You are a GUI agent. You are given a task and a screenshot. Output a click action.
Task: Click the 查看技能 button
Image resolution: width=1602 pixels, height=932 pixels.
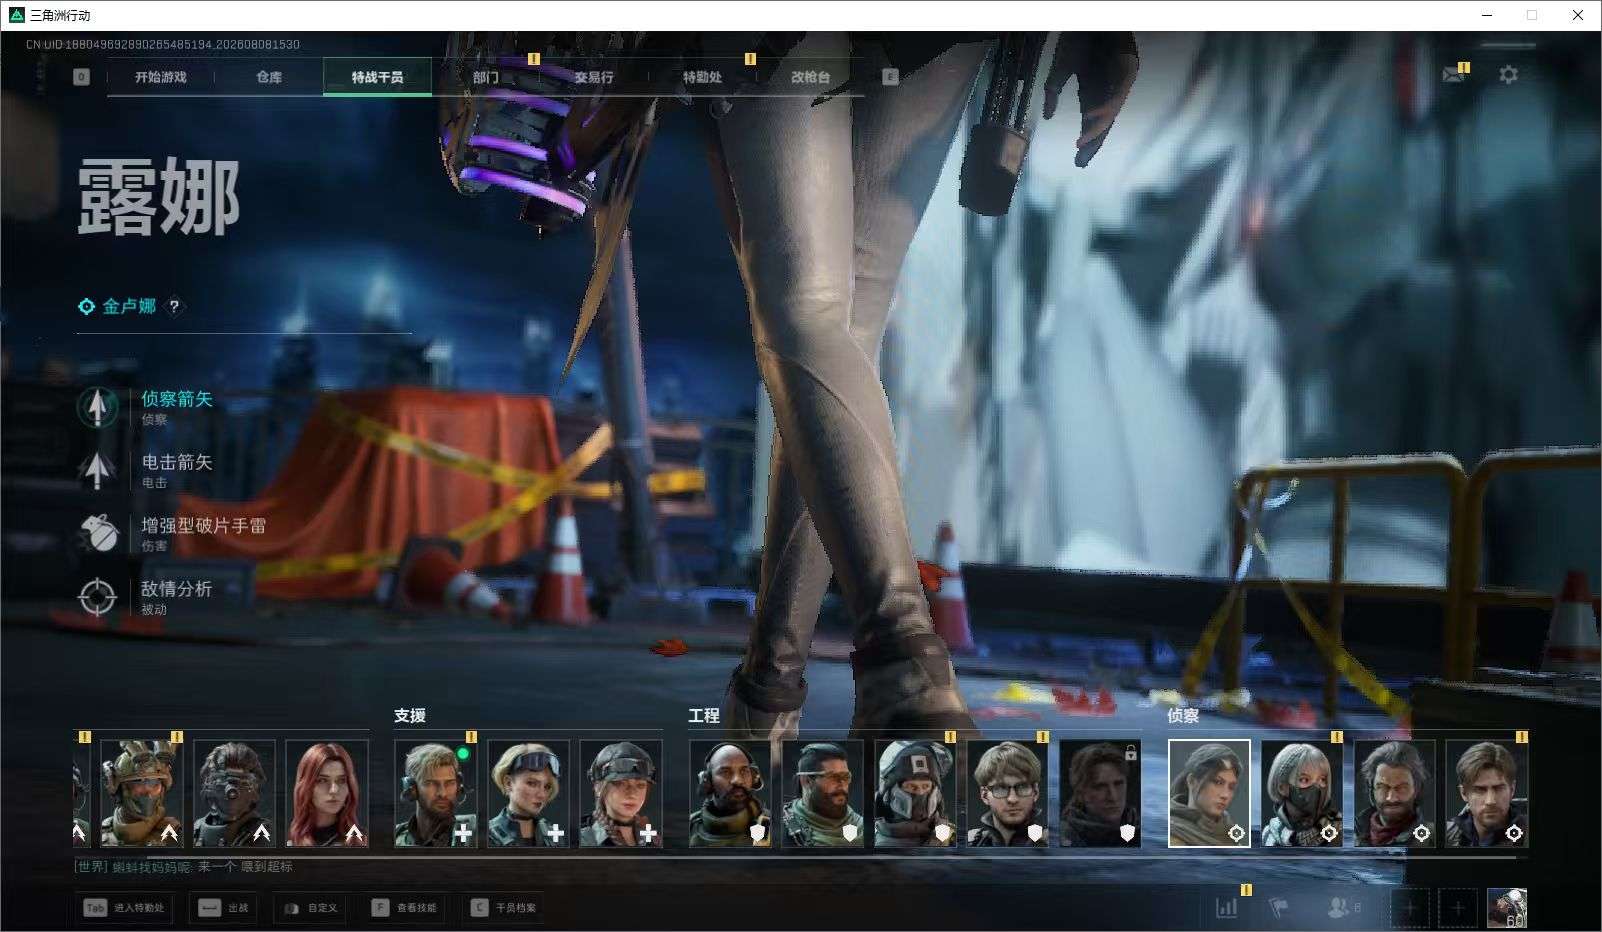pyautogui.click(x=404, y=908)
